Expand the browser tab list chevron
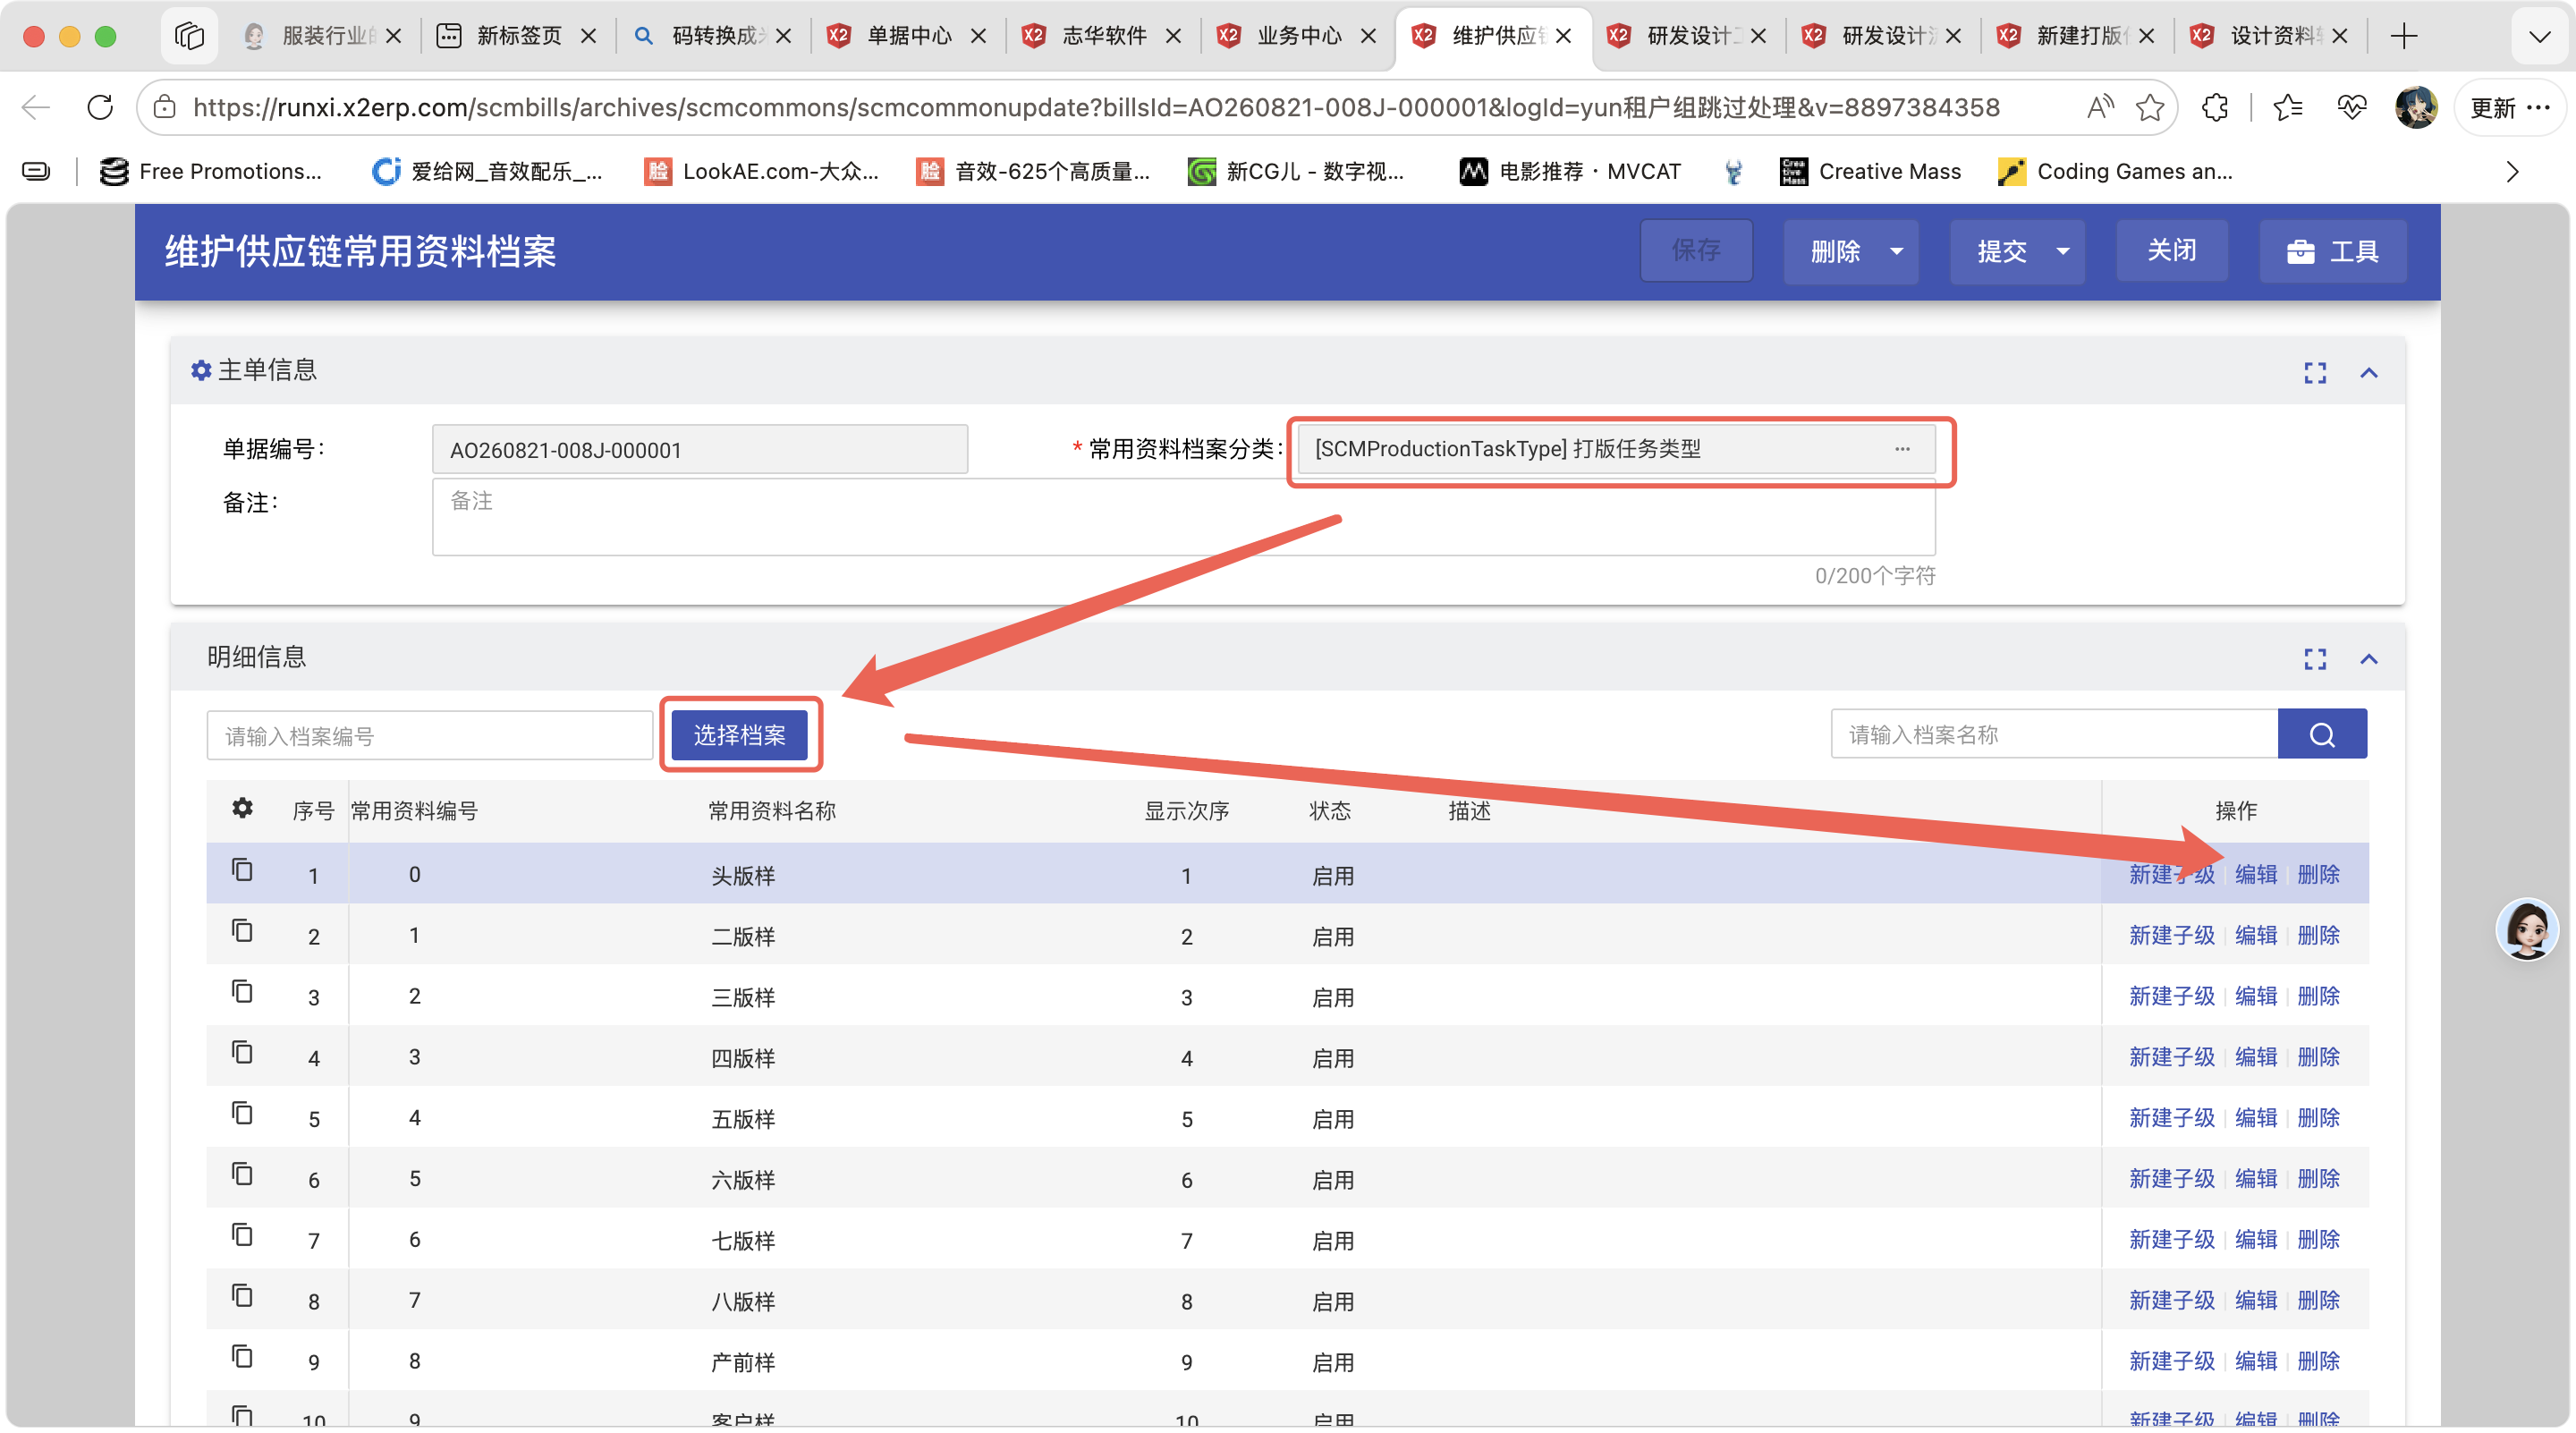Viewport: 2576px width, 1433px height. coord(2539,36)
